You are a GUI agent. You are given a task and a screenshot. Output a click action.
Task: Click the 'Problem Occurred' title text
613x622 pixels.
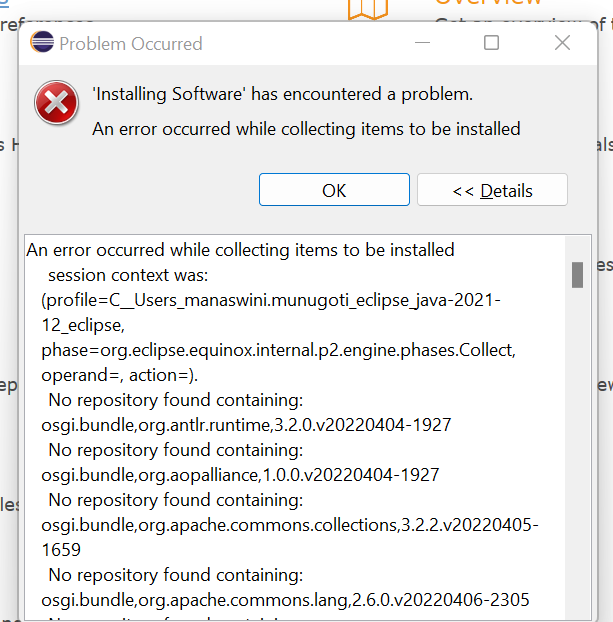click(x=131, y=44)
